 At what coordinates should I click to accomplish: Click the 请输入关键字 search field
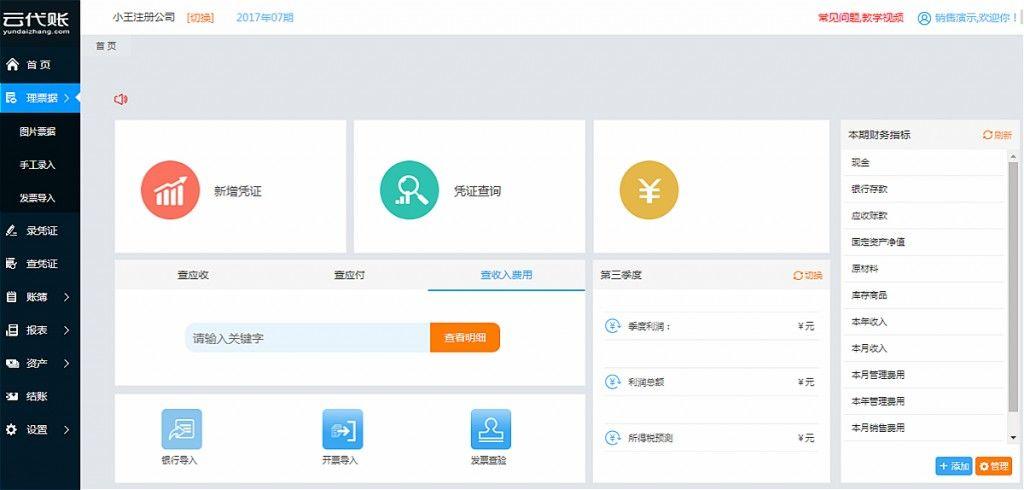[308, 338]
